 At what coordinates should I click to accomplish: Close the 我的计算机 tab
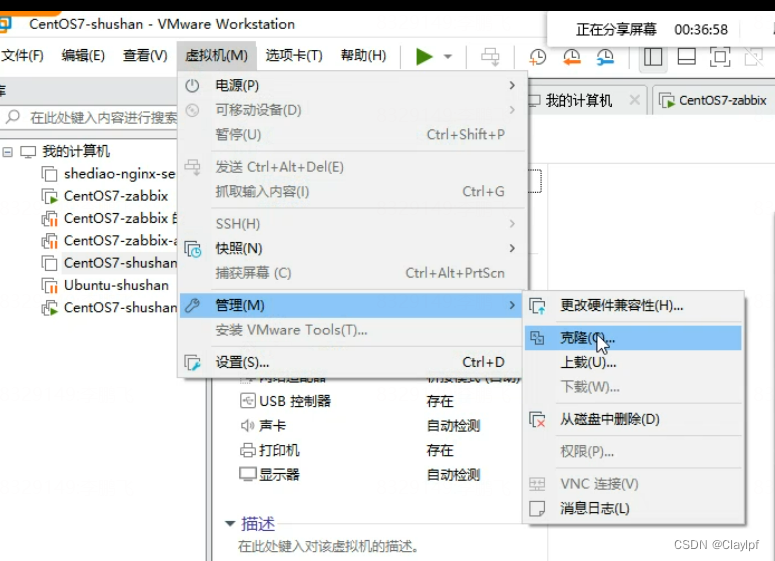(635, 100)
